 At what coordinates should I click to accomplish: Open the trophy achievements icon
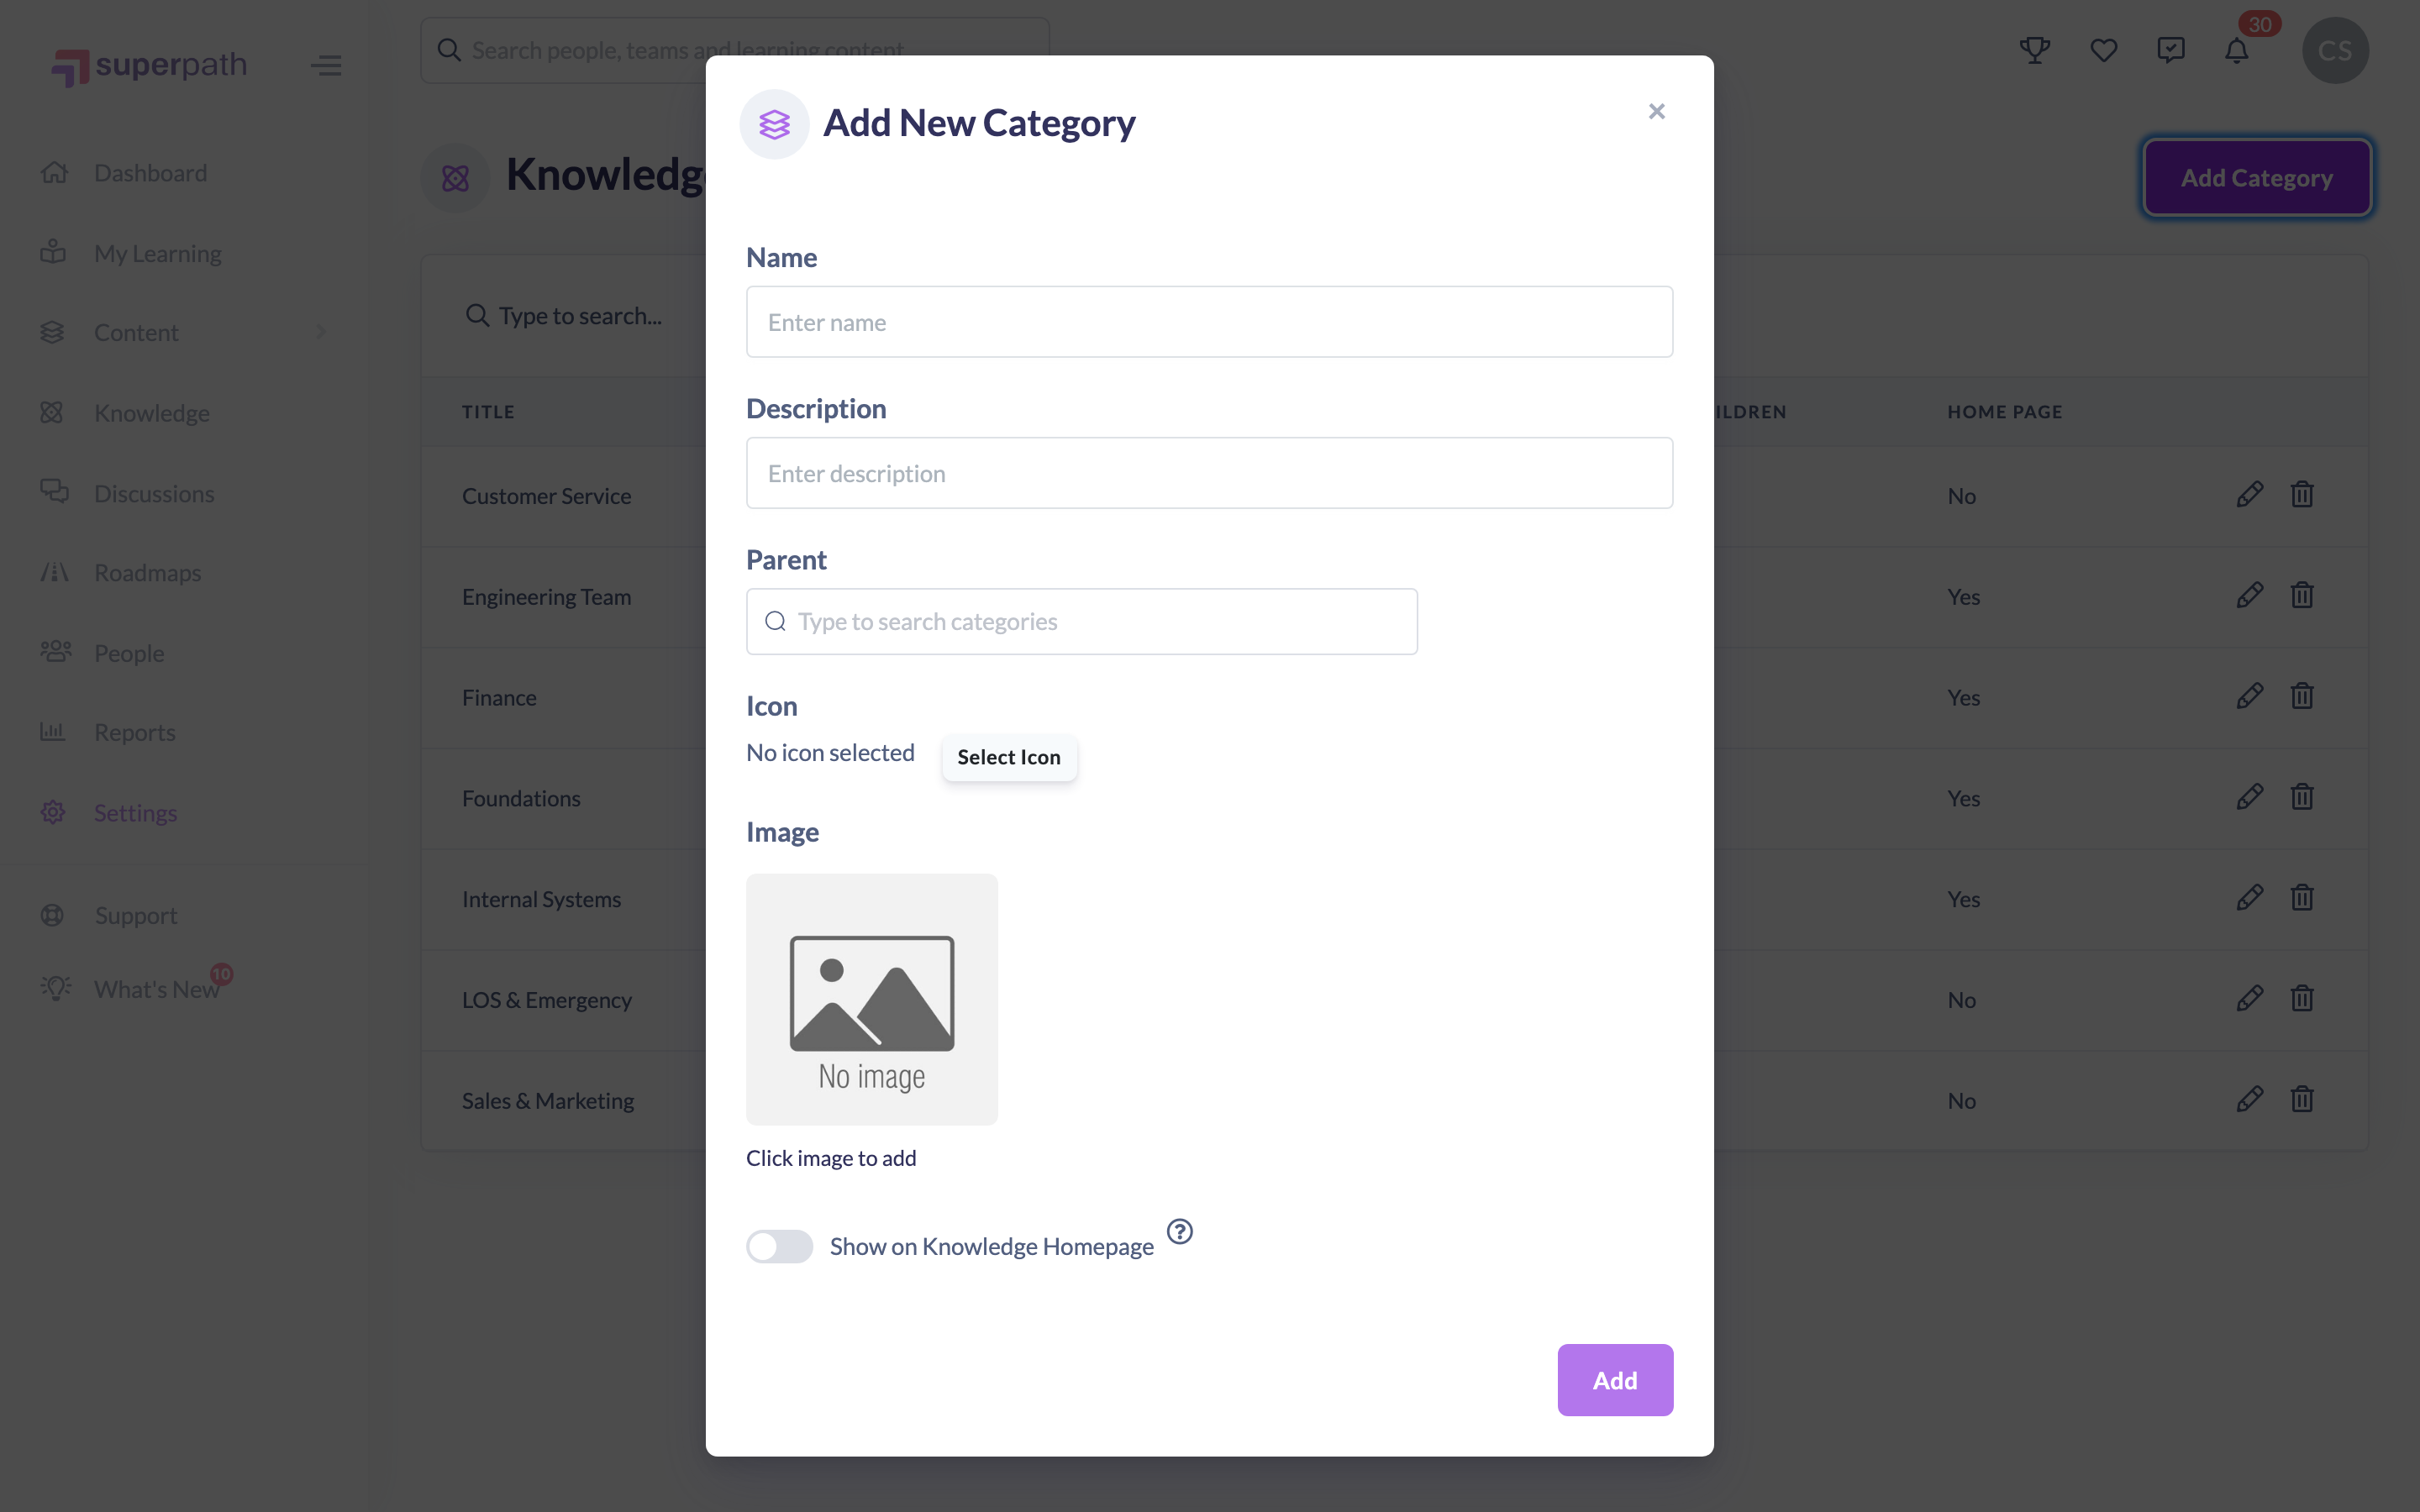tap(2035, 50)
